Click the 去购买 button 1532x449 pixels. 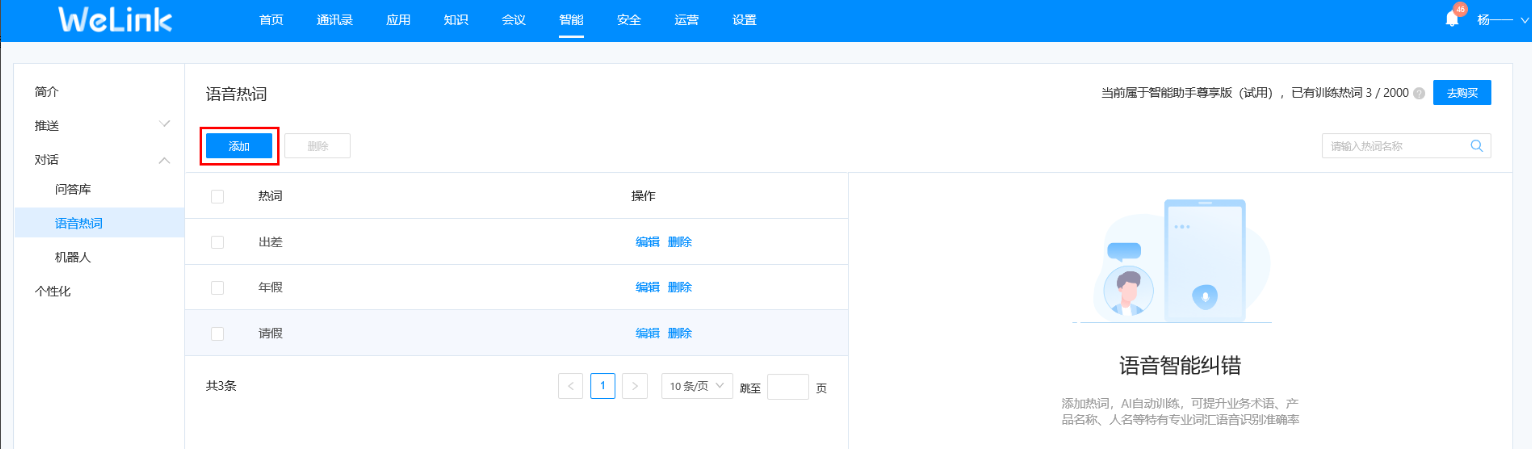pos(1461,92)
